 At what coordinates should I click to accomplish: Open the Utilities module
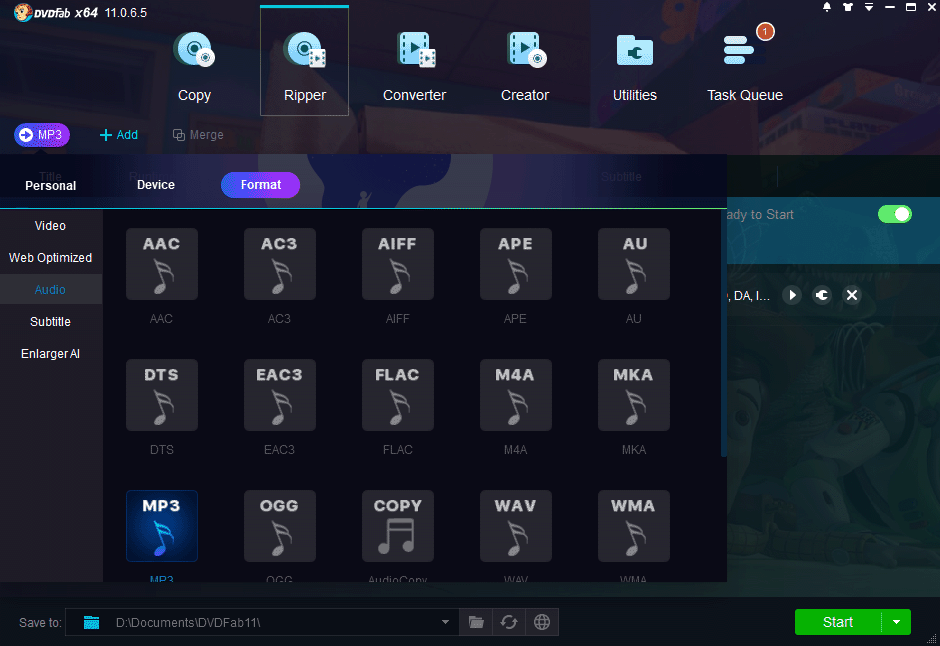(634, 66)
